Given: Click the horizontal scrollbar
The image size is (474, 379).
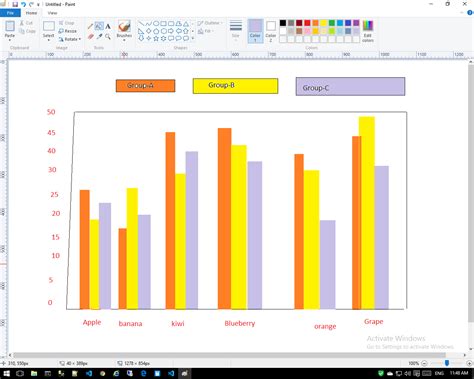Looking at the screenshot, I should point(229,355).
